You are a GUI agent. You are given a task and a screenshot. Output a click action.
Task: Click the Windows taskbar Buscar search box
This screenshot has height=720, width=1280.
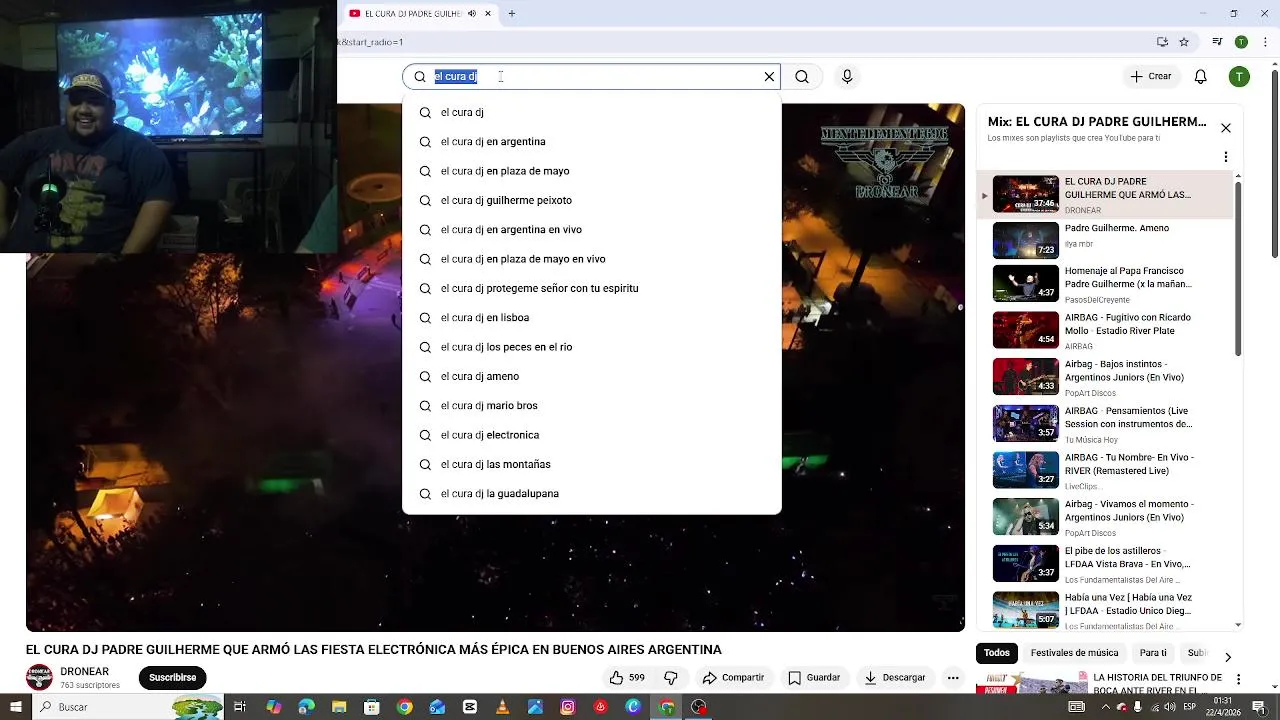(x=128, y=707)
